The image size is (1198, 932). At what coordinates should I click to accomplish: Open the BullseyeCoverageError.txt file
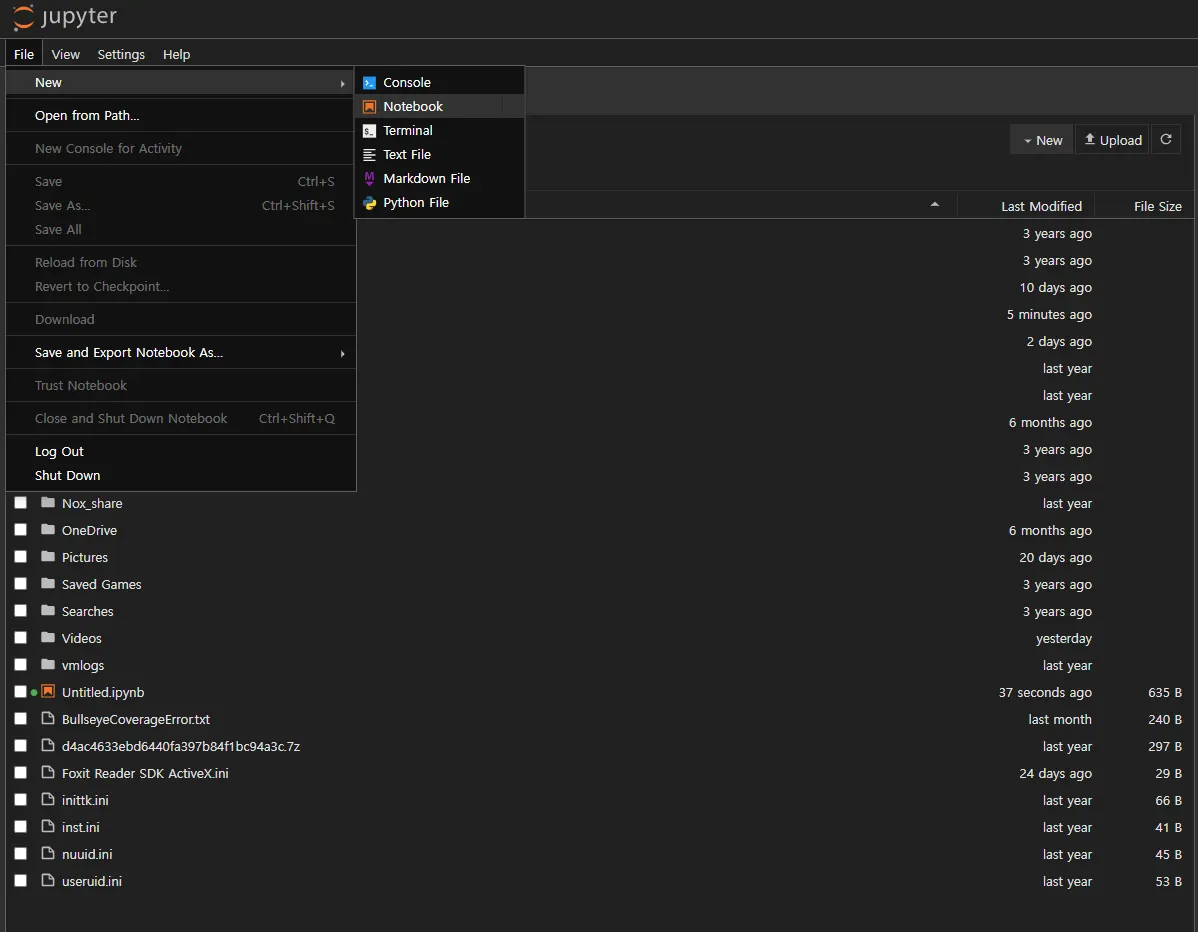point(135,719)
